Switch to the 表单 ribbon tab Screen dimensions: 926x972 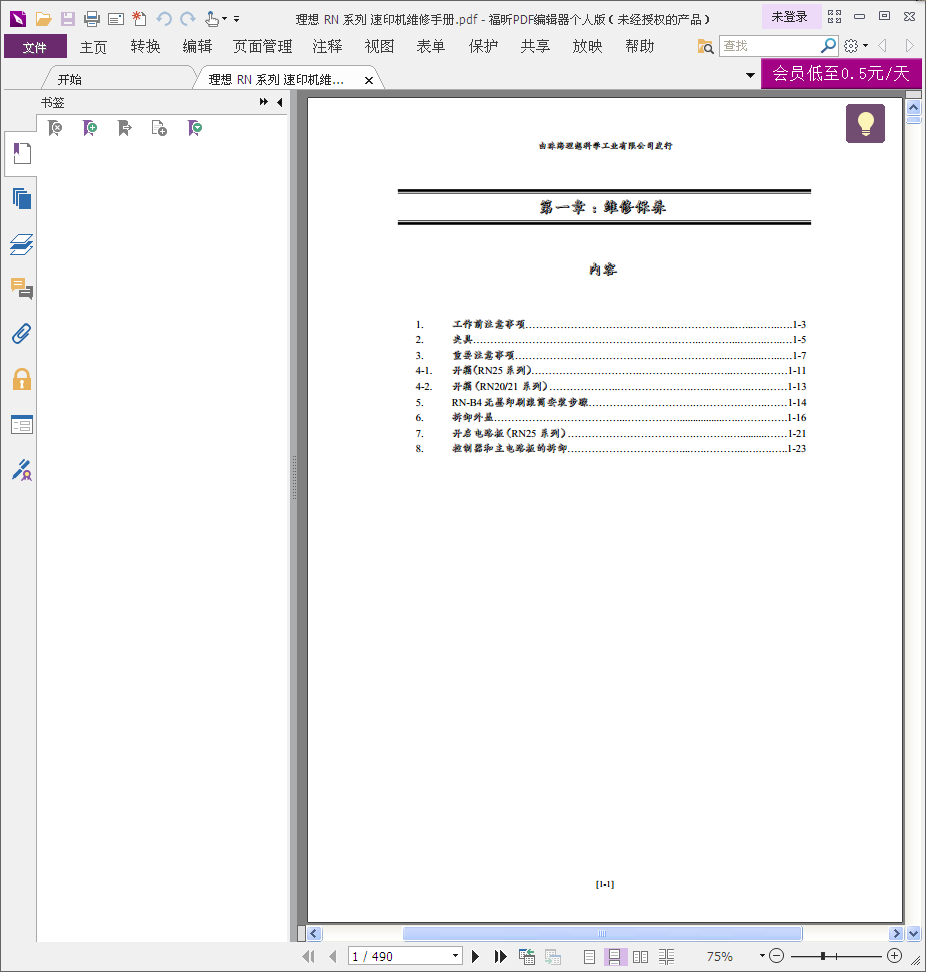[431, 46]
